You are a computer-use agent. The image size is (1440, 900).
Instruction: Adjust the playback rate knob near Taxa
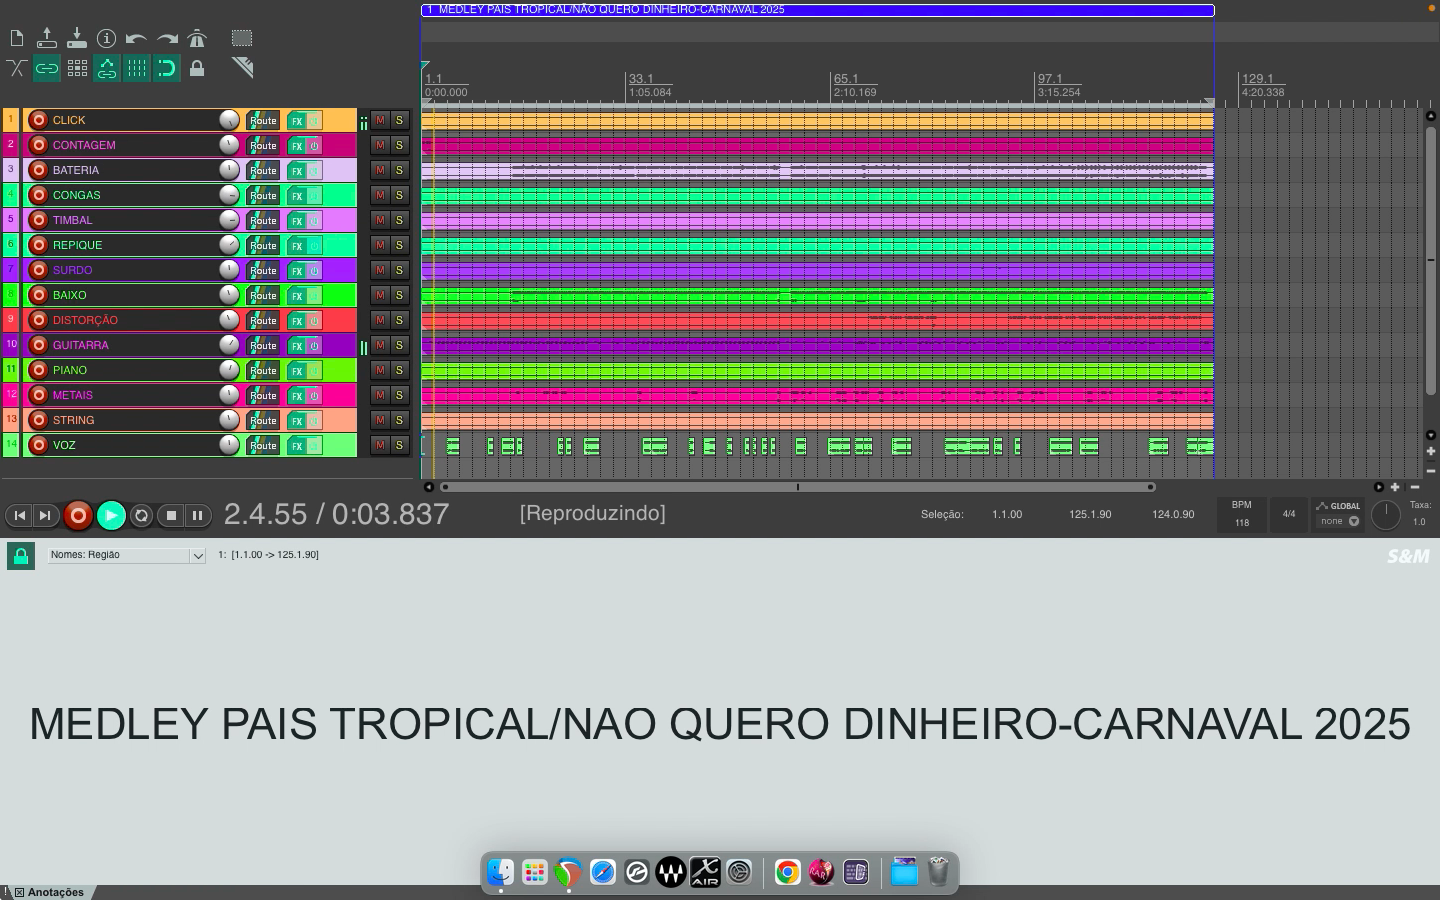pyautogui.click(x=1386, y=515)
